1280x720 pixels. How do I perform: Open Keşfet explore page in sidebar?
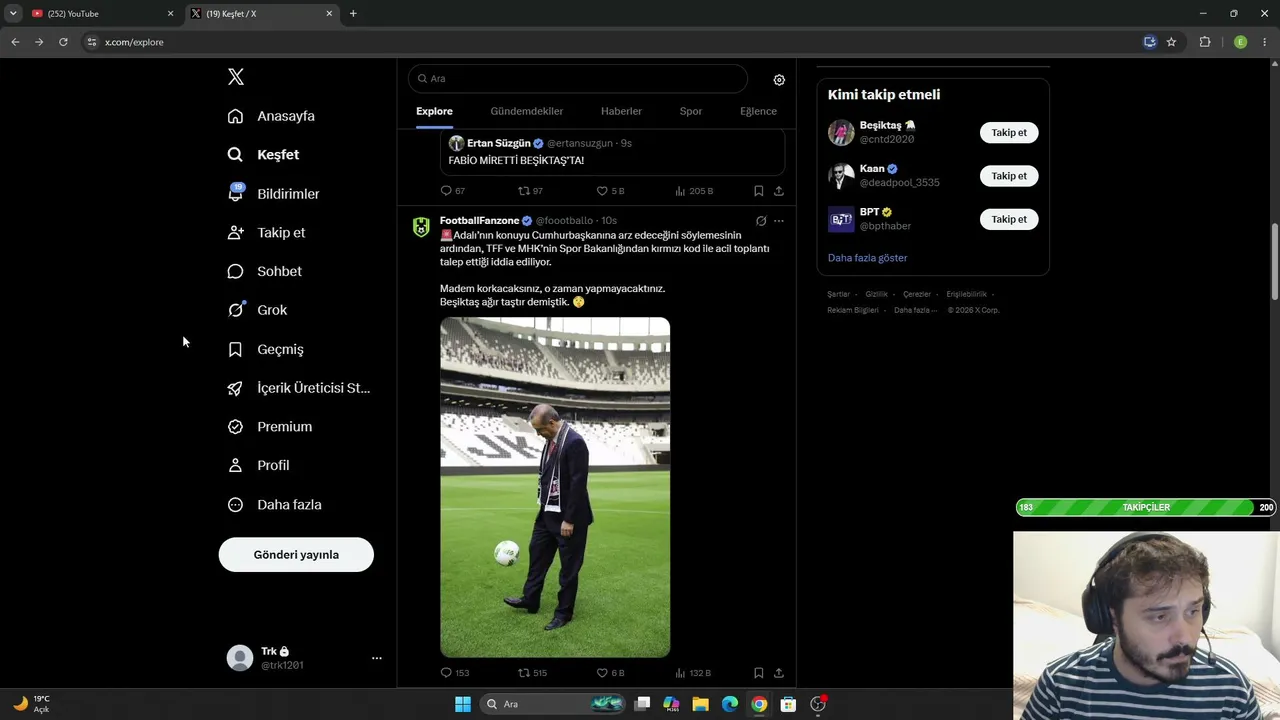click(x=263, y=155)
